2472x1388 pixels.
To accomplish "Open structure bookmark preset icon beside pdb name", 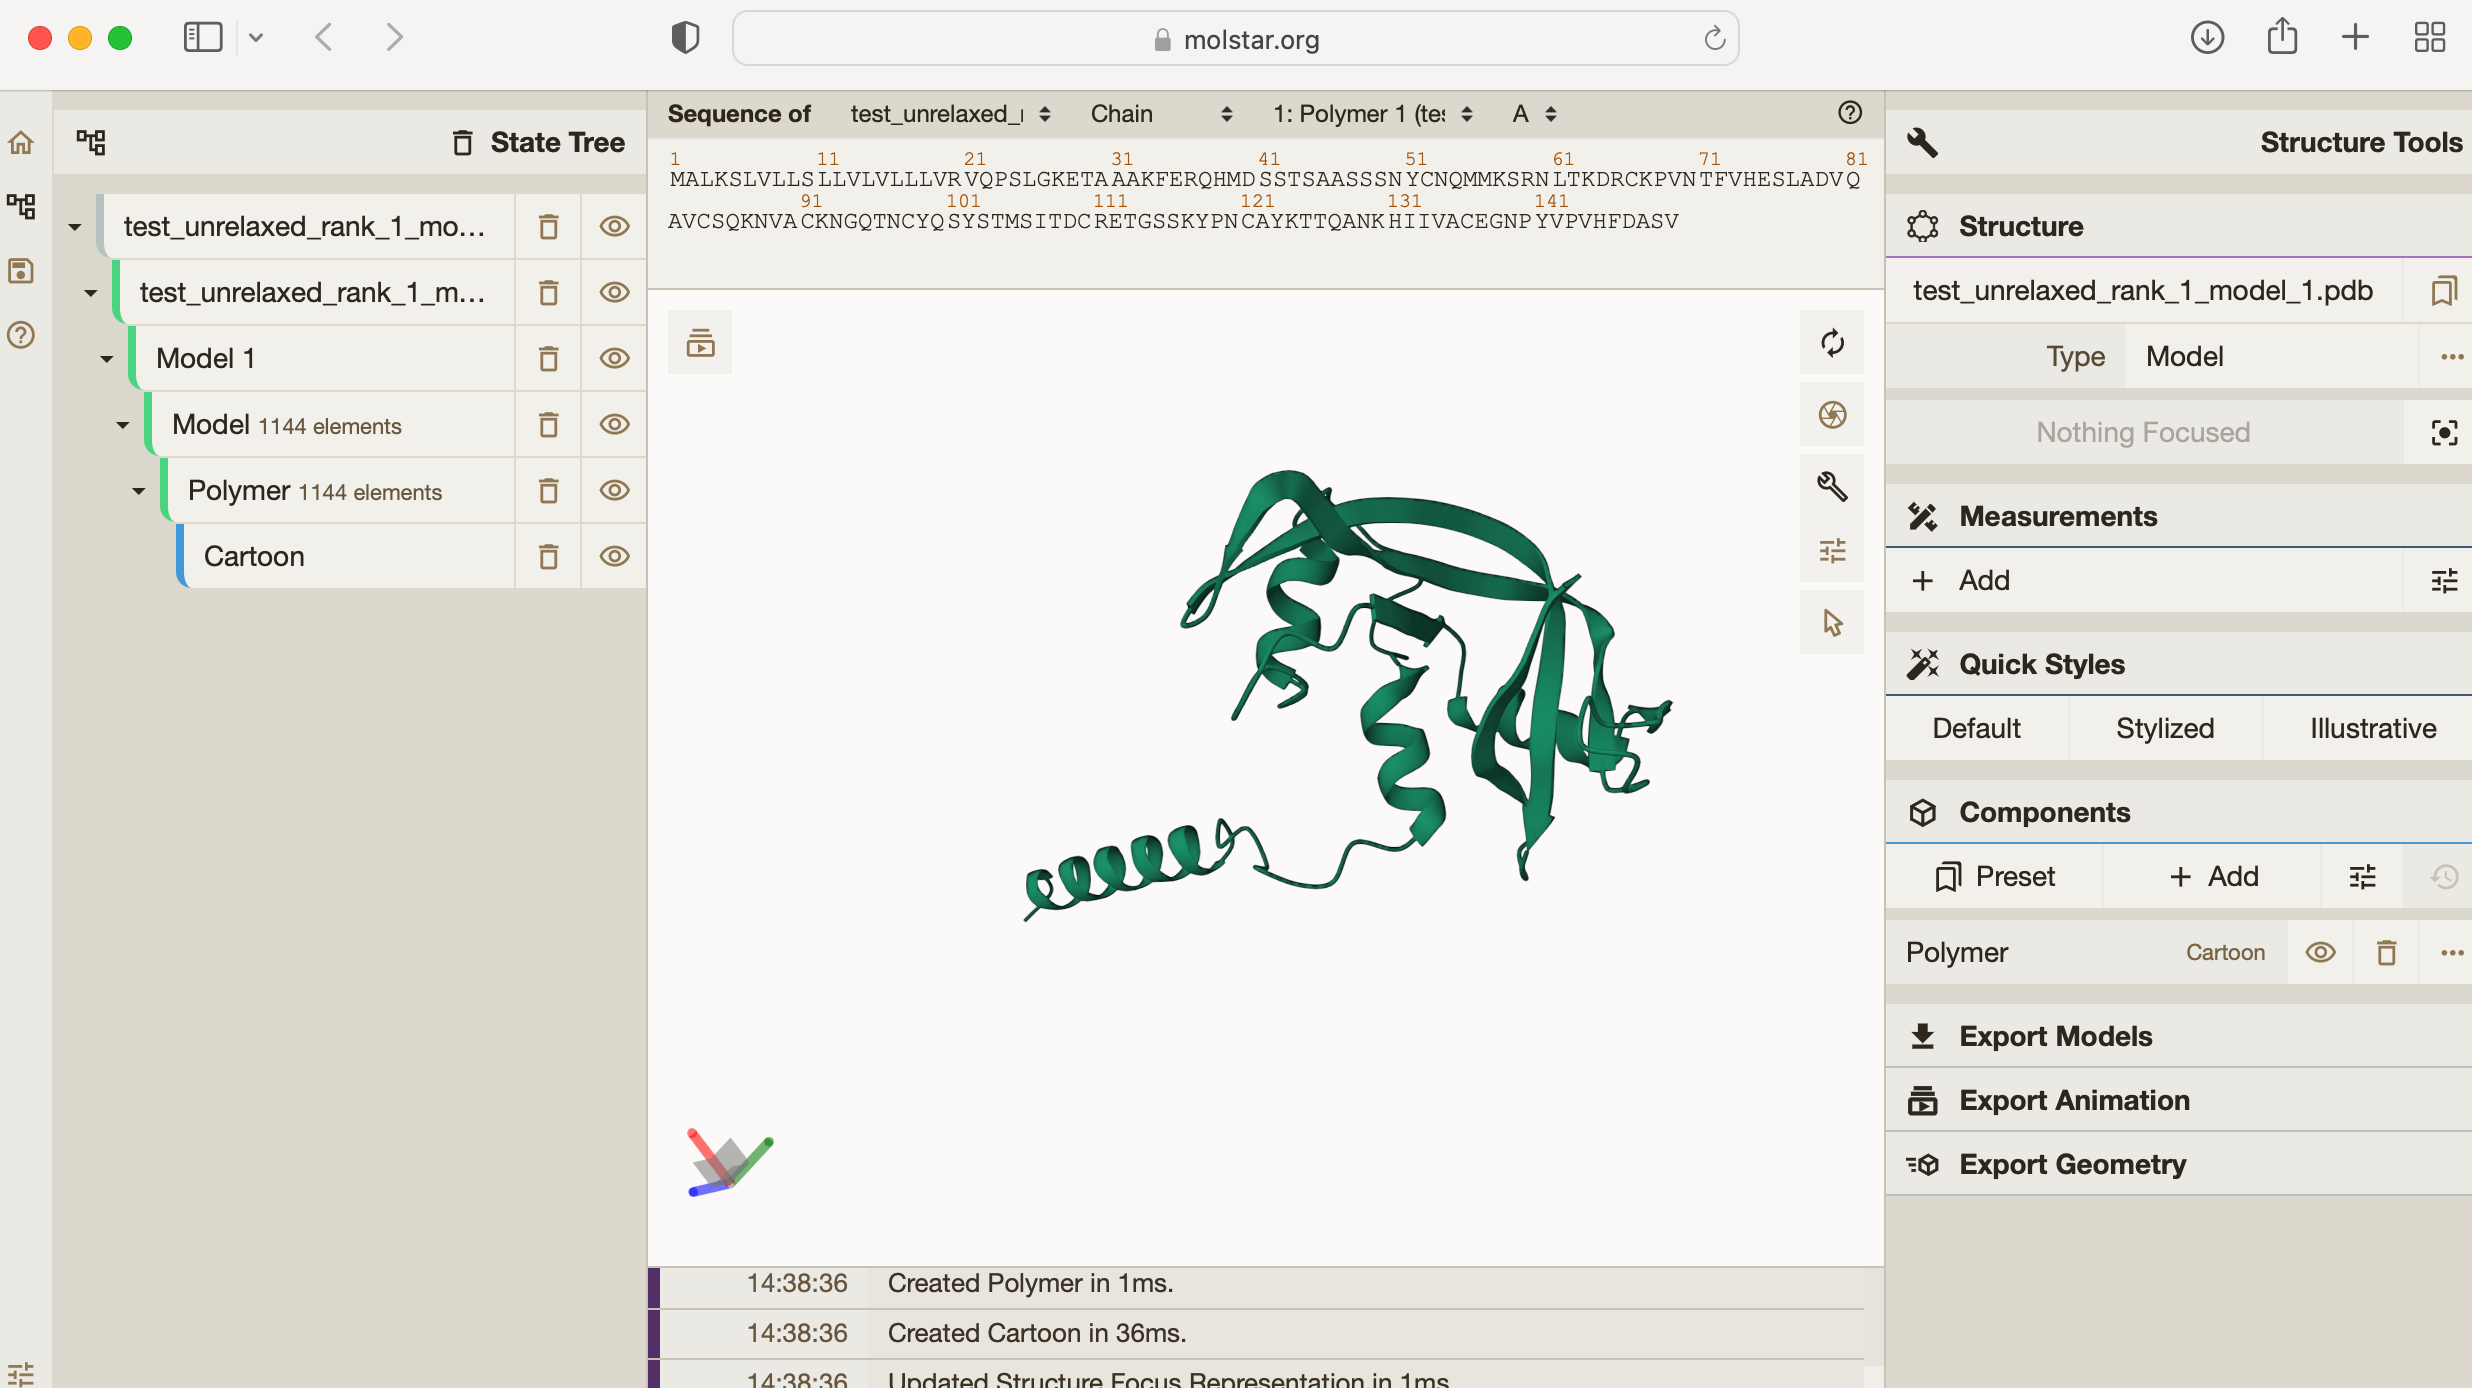I will click(2444, 291).
